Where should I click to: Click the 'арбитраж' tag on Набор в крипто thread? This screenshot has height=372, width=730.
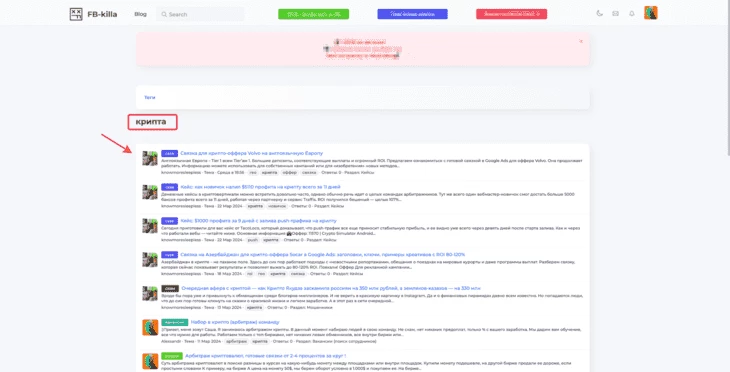(x=236, y=341)
